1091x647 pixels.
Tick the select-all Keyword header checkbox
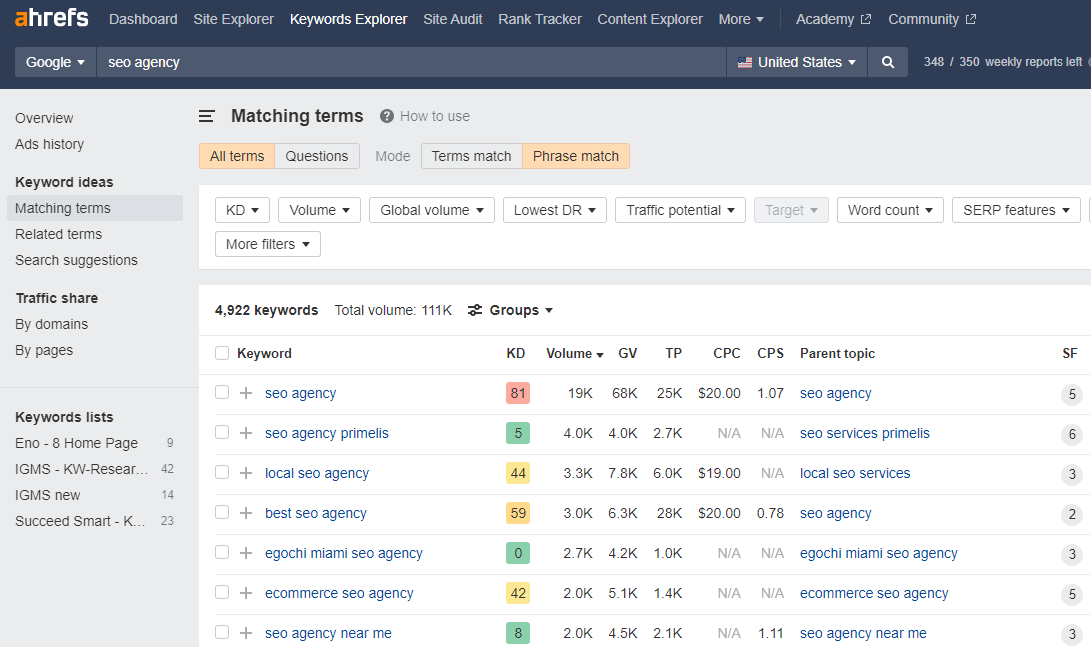[222, 353]
